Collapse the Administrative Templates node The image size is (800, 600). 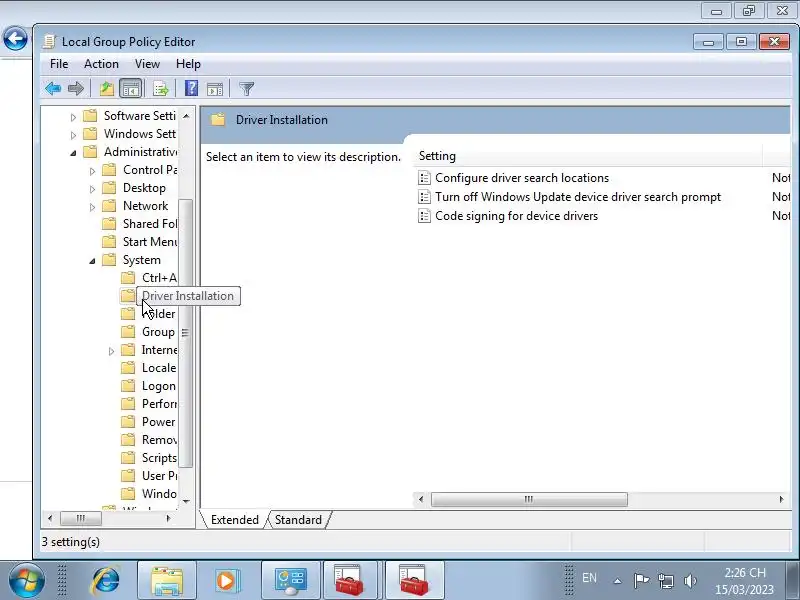(x=73, y=153)
